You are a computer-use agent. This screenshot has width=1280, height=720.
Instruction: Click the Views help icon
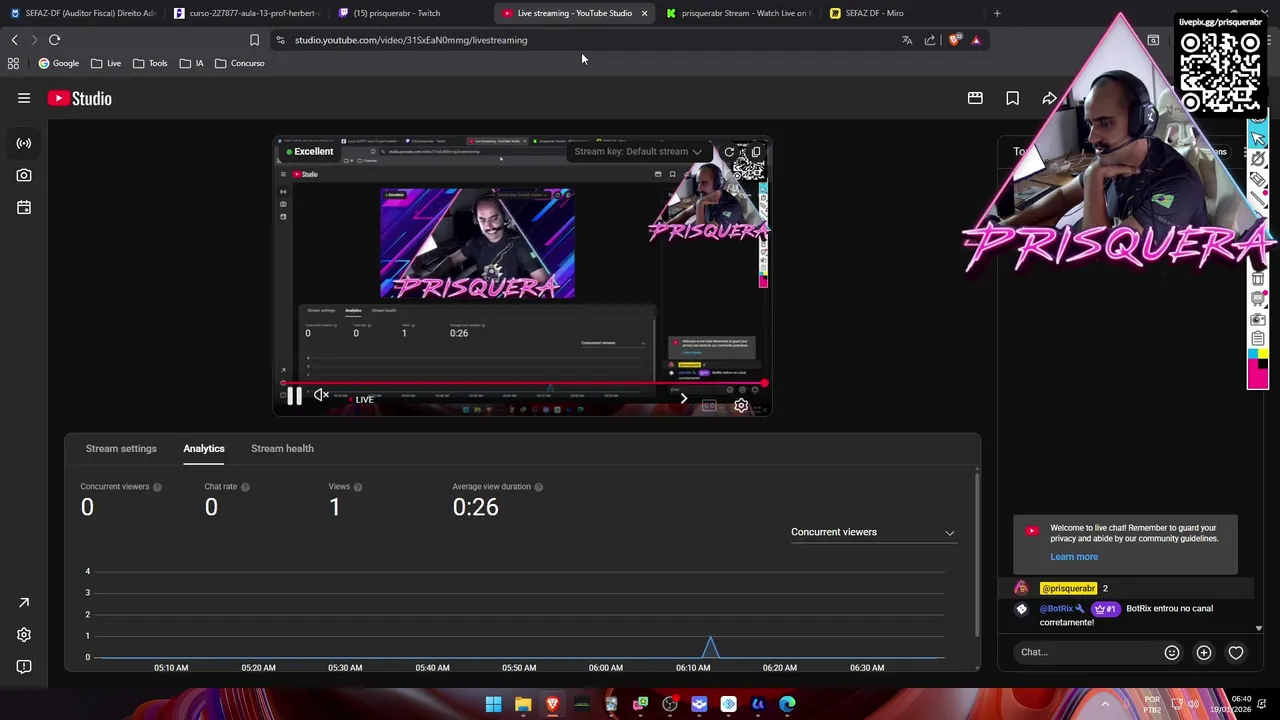pyautogui.click(x=358, y=487)
